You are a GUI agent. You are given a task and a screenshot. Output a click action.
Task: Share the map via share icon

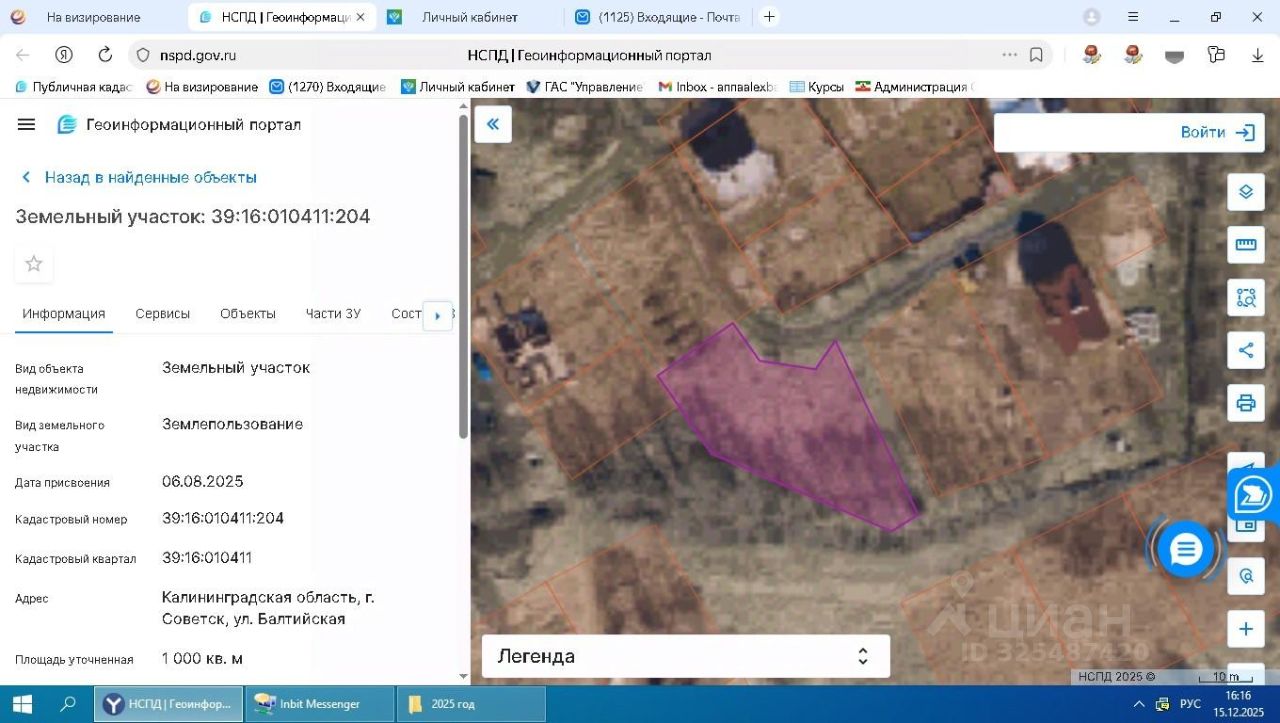(x=1245, y=350)
